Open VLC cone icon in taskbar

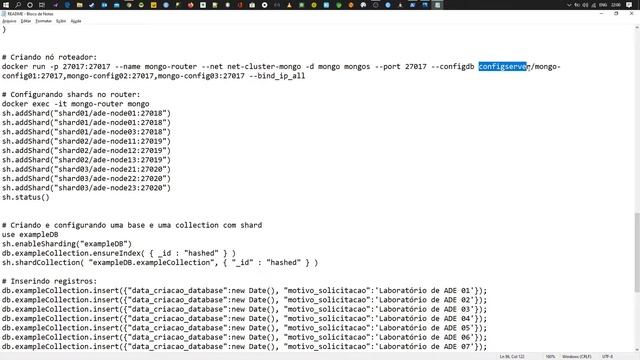point(289,5)
